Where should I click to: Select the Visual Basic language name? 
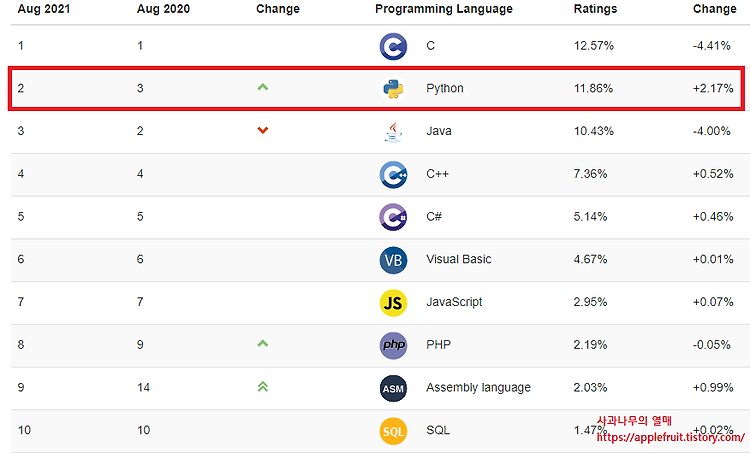(459, 259)
